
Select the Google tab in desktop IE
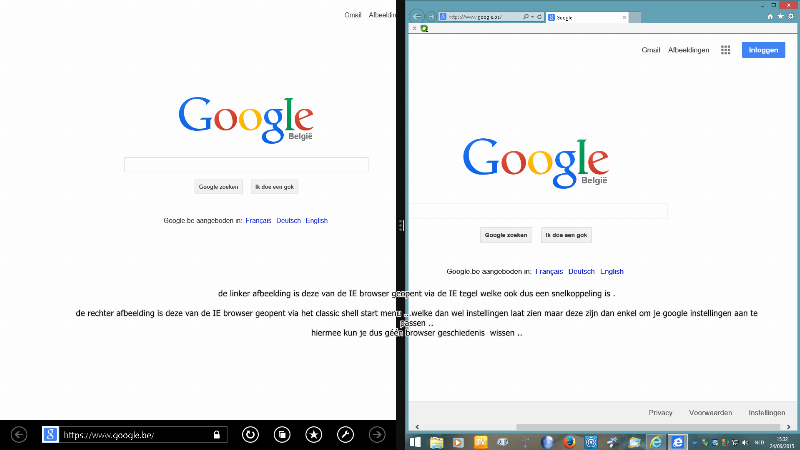[x=587, y=17]
